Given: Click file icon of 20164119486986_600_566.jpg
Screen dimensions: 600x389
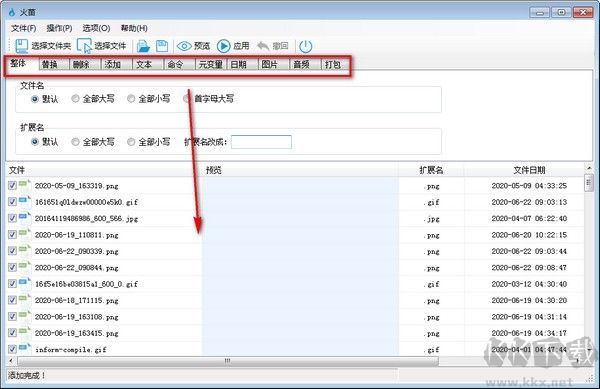Looking at the screenshot, I should coord(25,218).
